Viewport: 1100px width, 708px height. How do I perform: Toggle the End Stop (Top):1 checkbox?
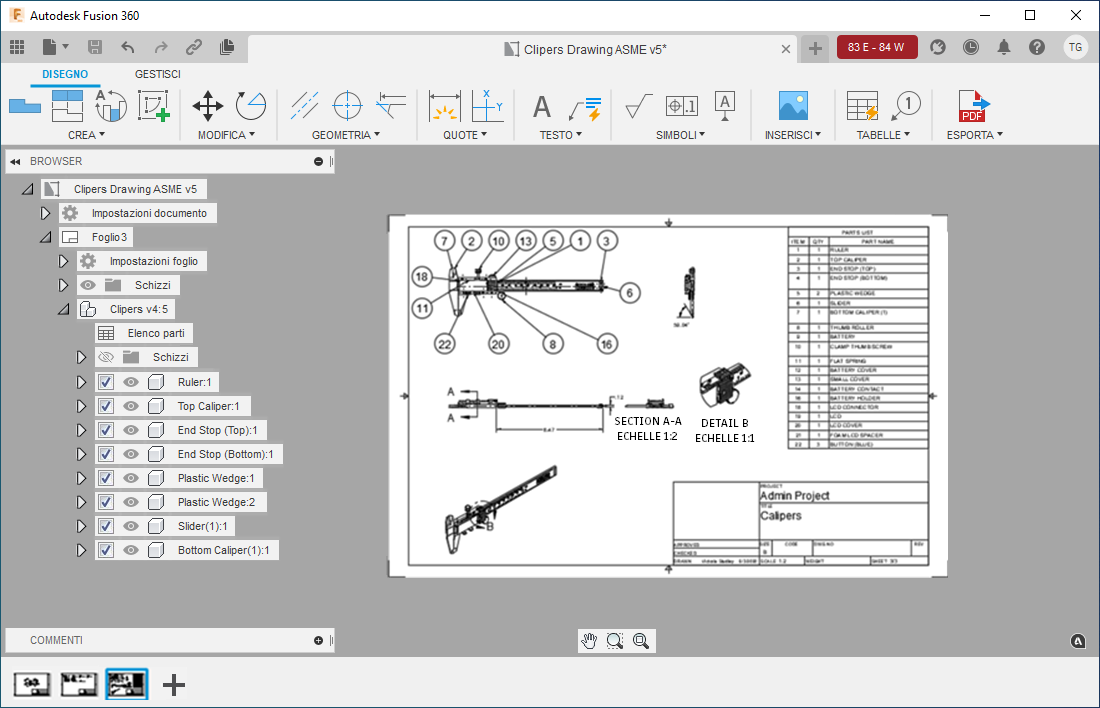click(105, 430)
